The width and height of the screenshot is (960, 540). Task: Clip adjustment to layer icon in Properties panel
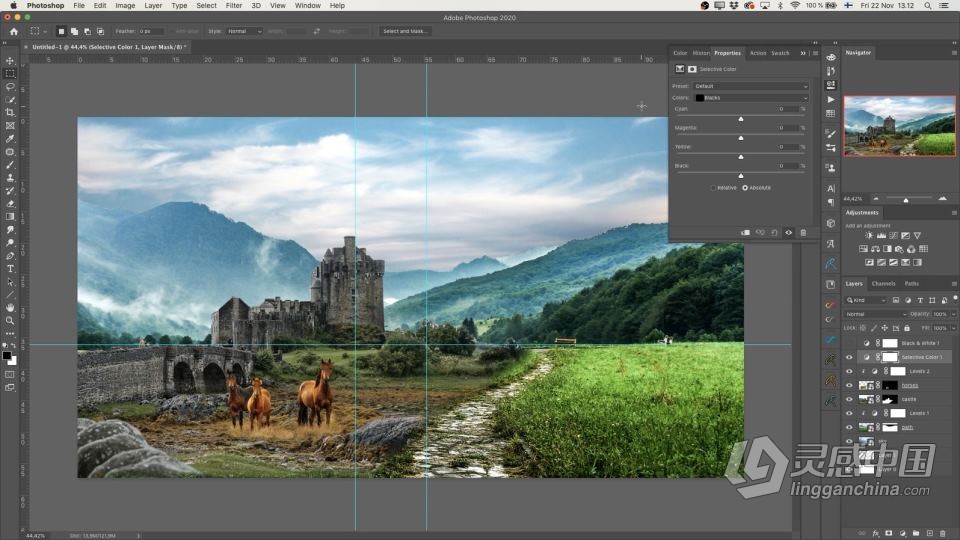pos(745,233)
